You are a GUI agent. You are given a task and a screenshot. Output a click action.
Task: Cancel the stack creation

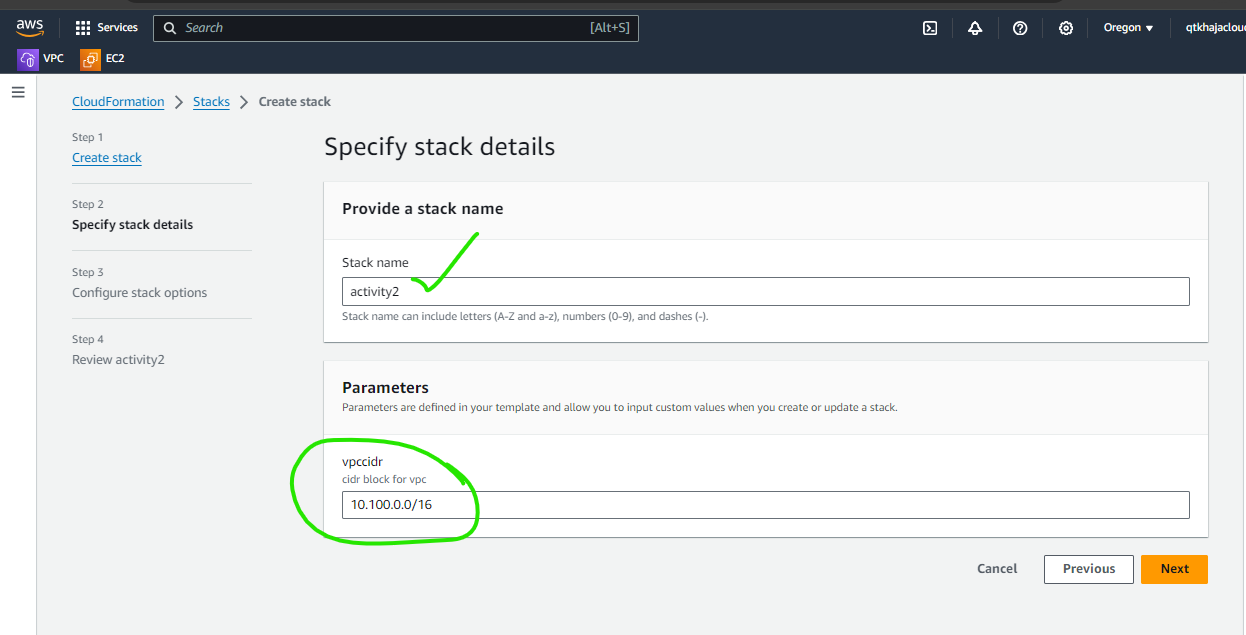pos(996,568)
